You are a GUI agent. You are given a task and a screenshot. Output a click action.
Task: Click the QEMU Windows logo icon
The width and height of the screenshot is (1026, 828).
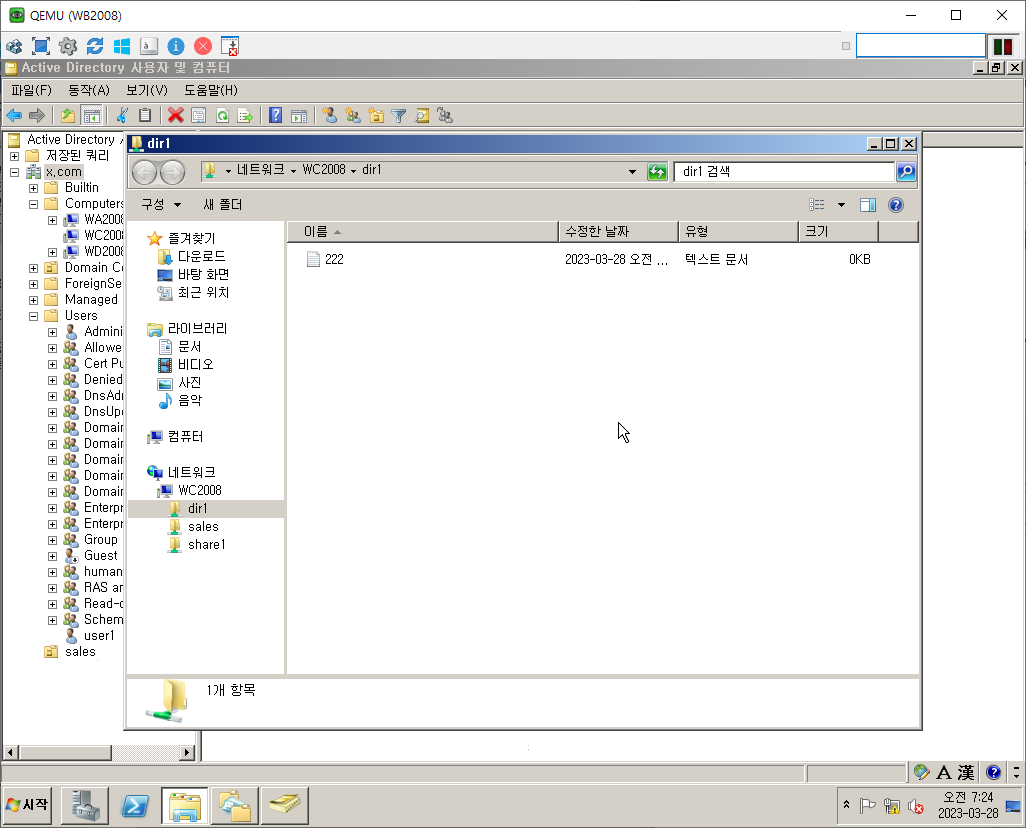click(122, 46)
